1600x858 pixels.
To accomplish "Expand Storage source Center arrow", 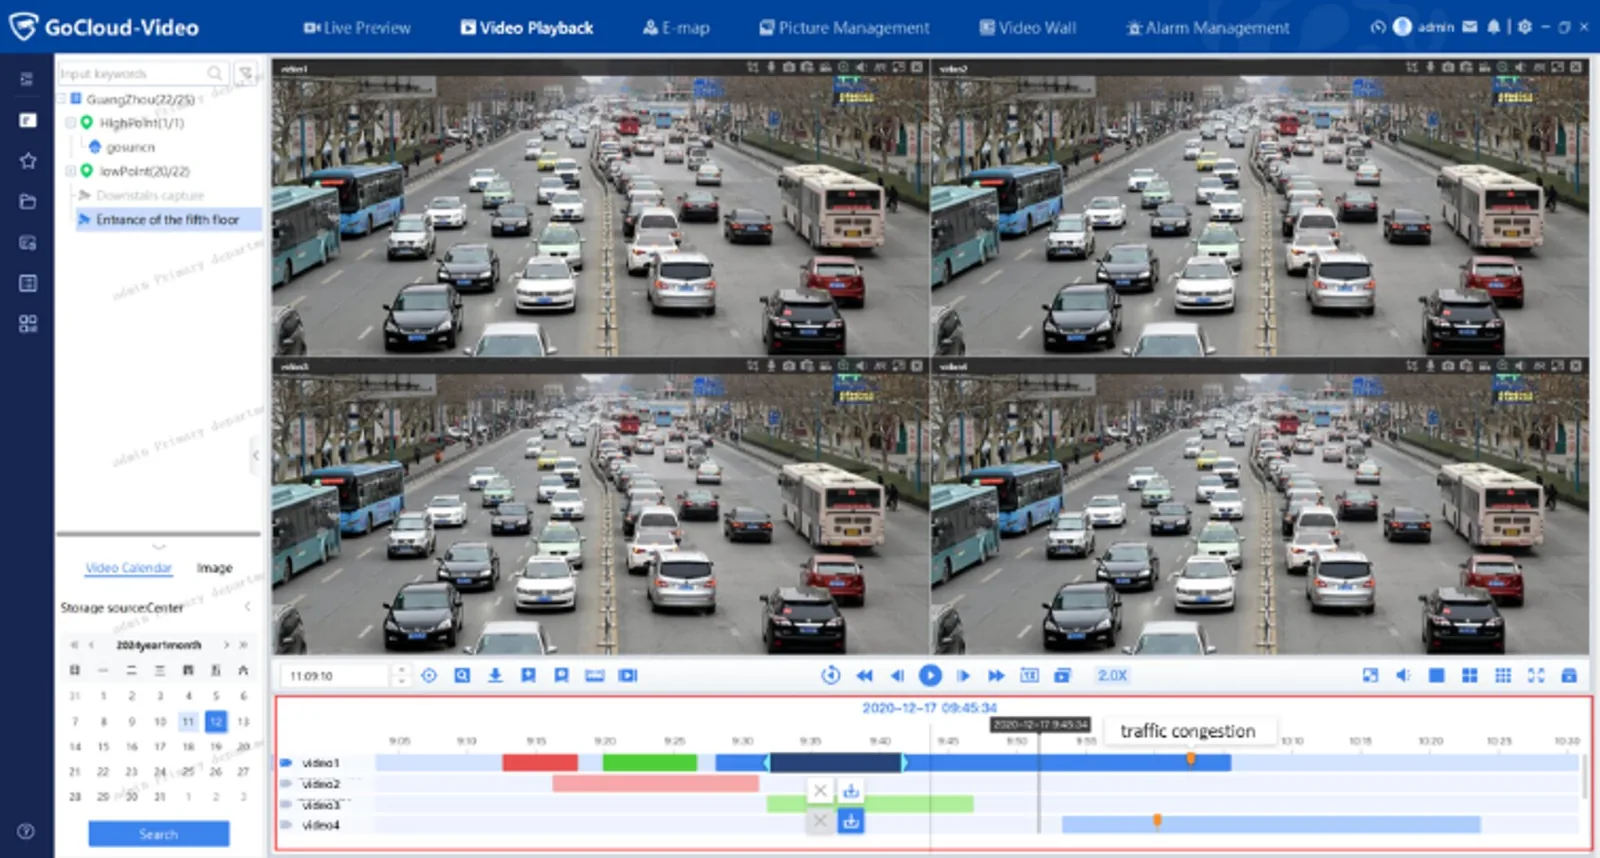I will pyautogui.click(x=247, y=607).
